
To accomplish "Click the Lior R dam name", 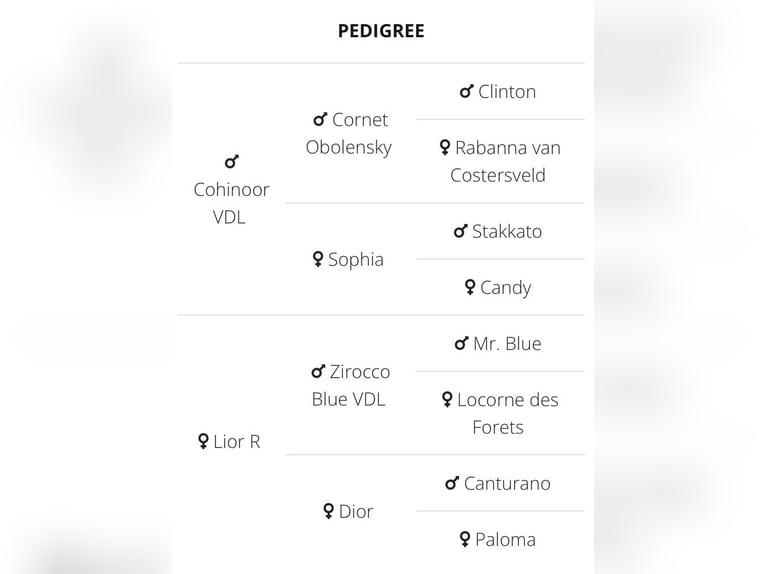I will coord(237,442).
